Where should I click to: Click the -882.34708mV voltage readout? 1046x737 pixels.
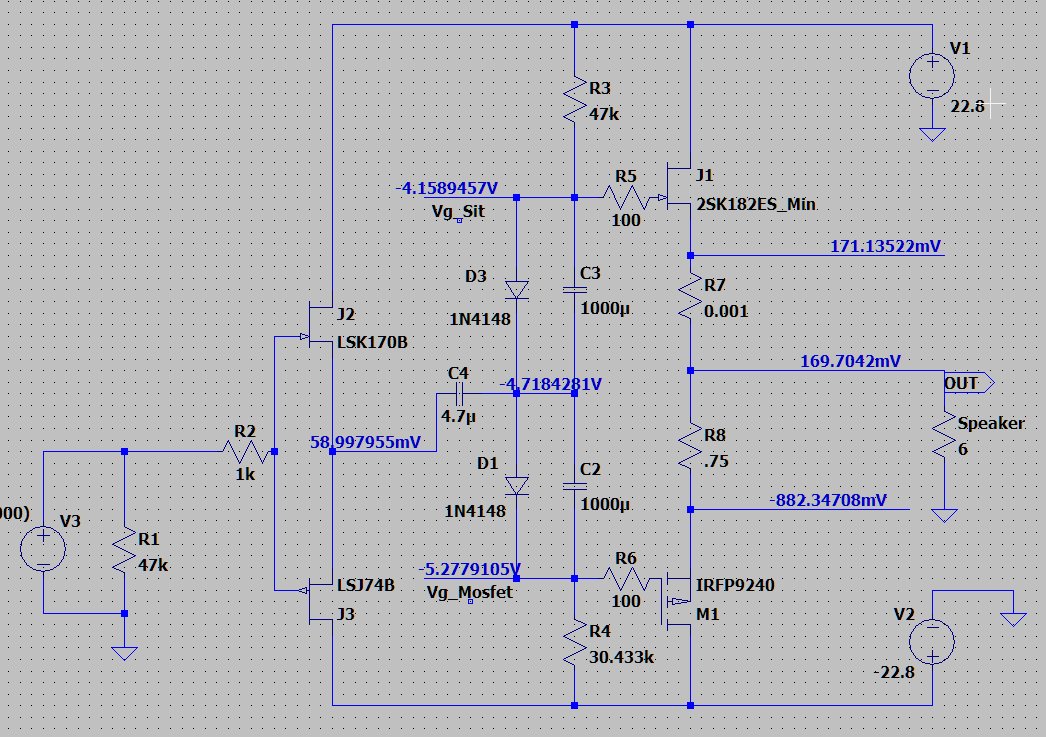(829, 500)
